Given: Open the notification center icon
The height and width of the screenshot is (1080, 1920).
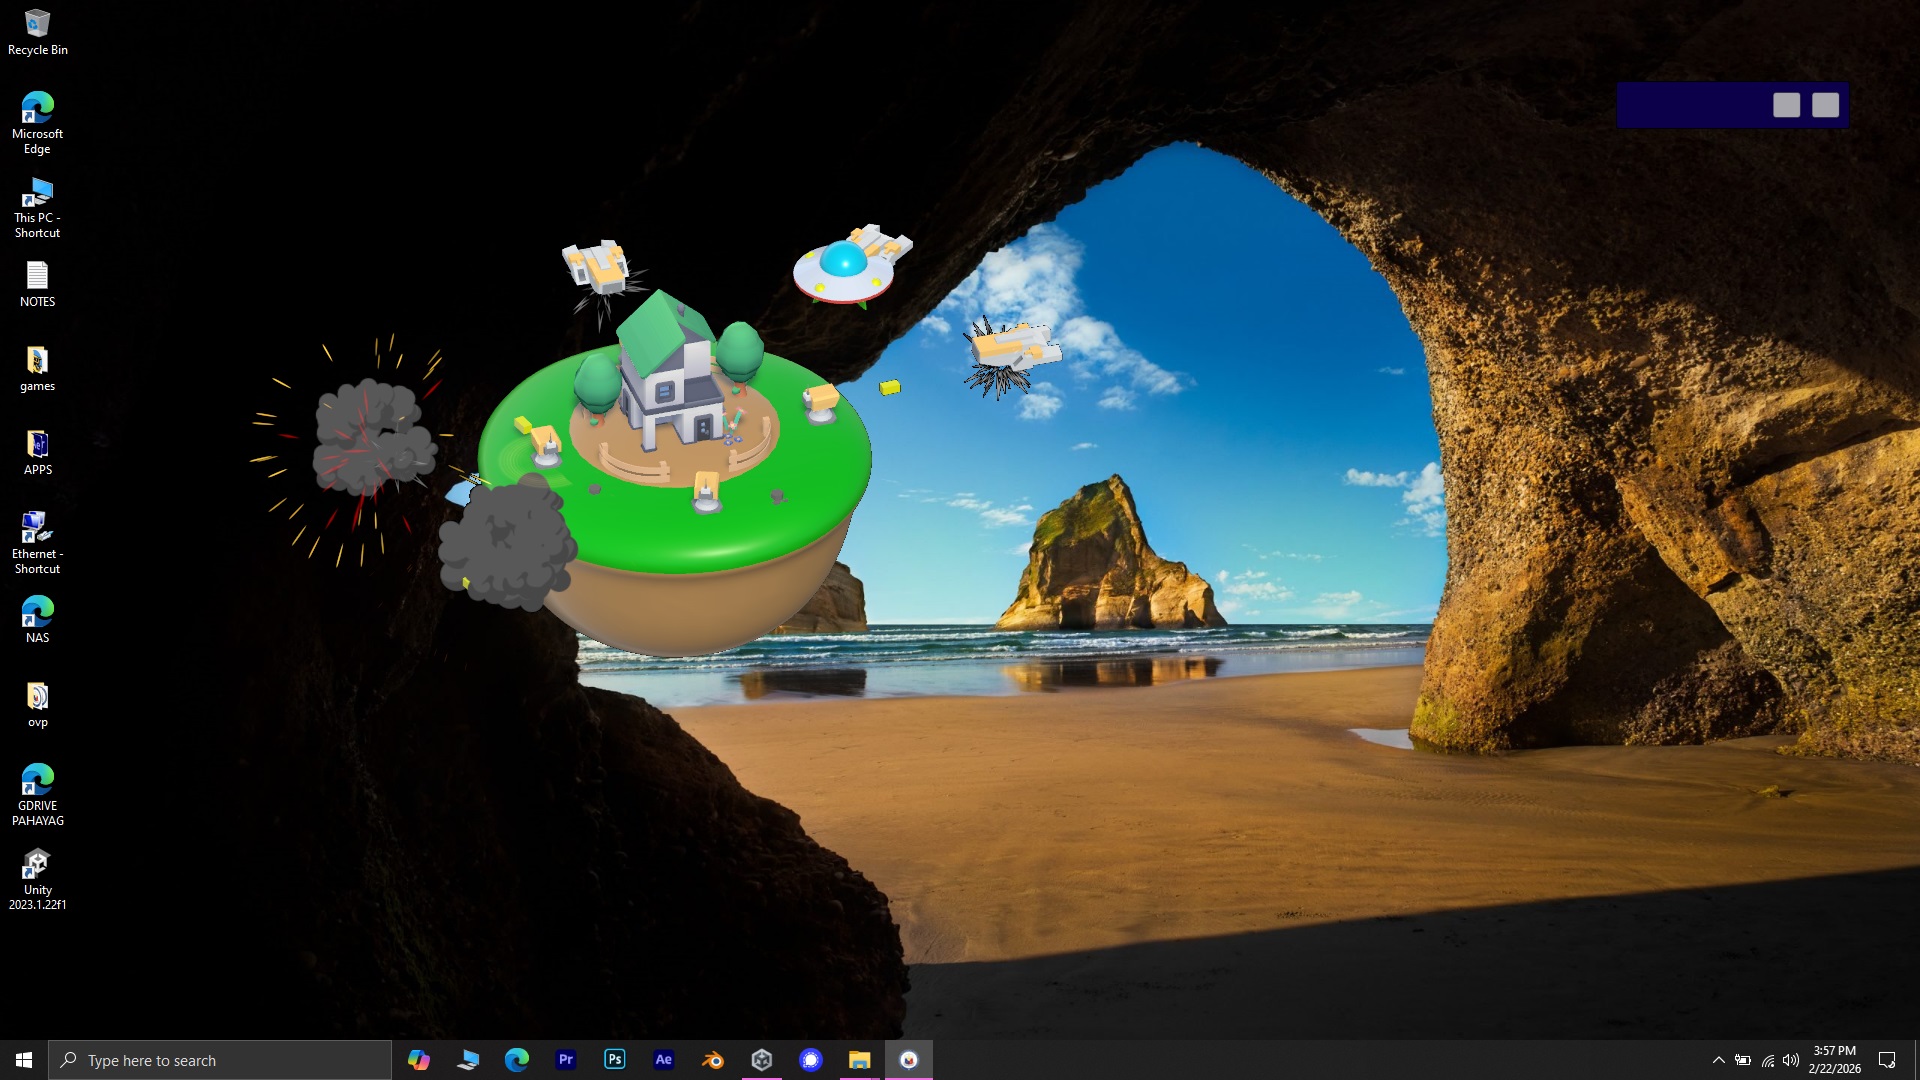Looking at the screenshot, I should pos(1887,1060).
